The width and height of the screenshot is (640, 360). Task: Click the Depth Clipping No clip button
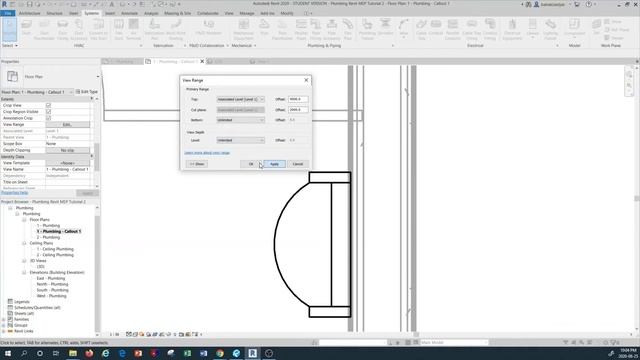67,150
